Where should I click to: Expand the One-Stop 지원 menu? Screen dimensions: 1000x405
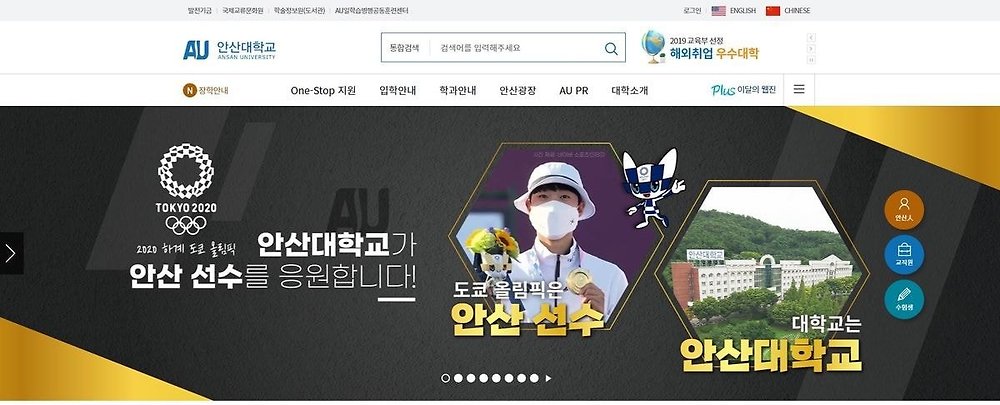[323, 91]
